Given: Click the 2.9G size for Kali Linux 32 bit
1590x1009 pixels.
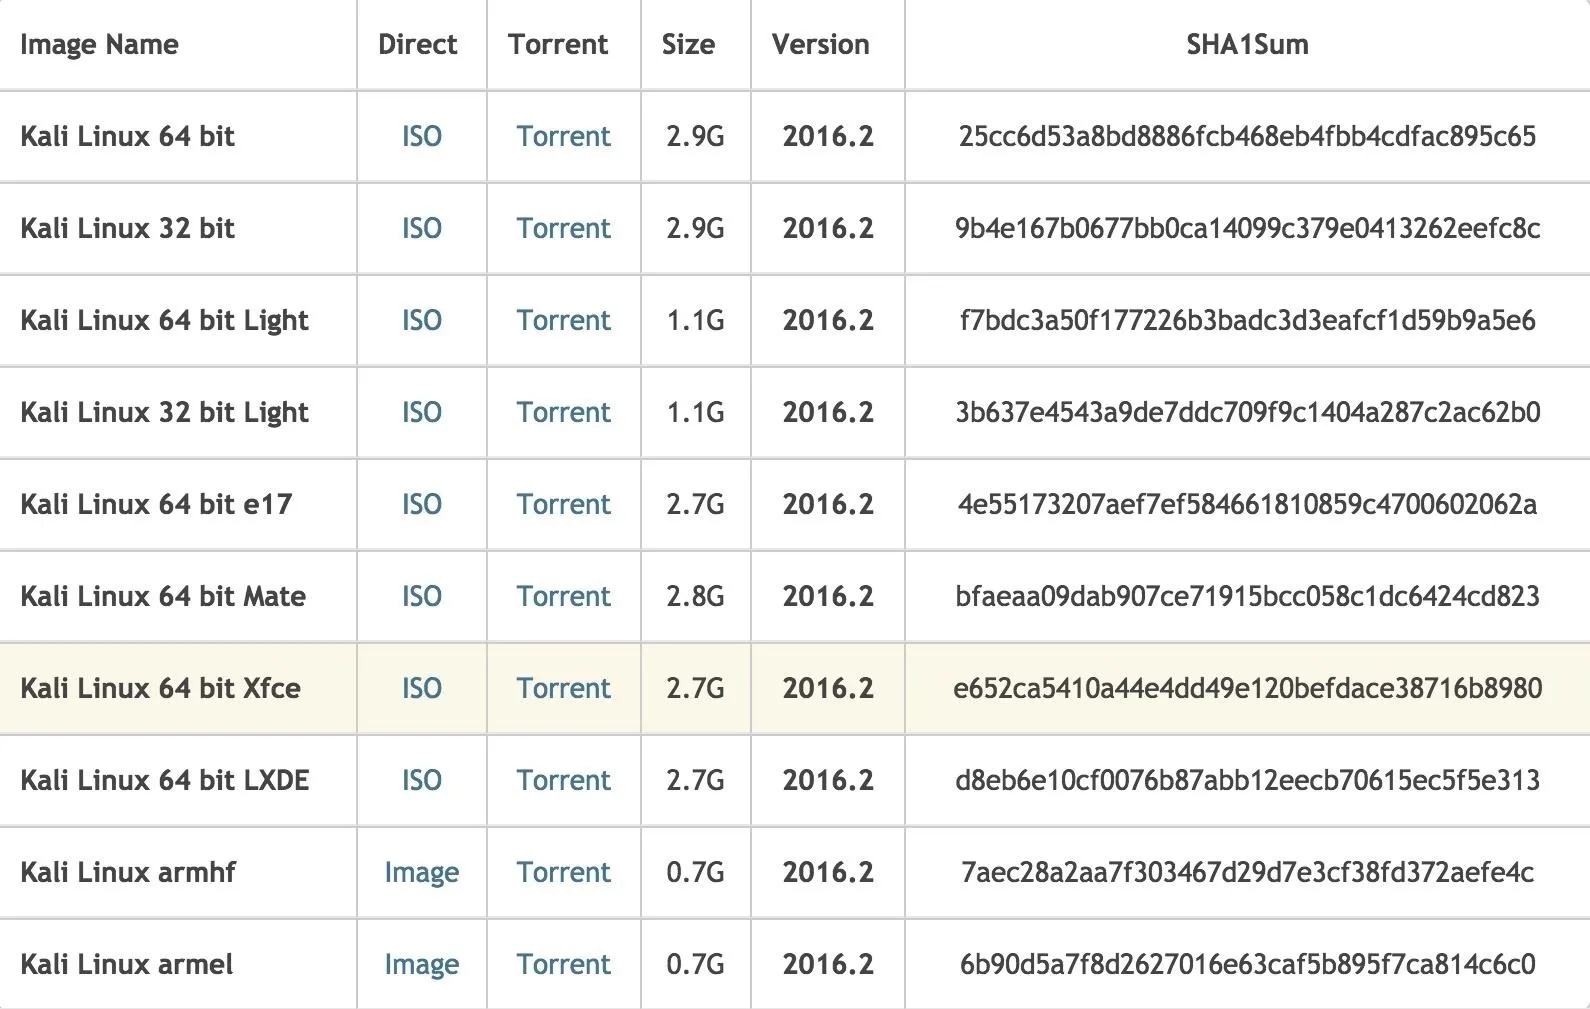Looking at the screenshot, I should click(x=695, y=228).
